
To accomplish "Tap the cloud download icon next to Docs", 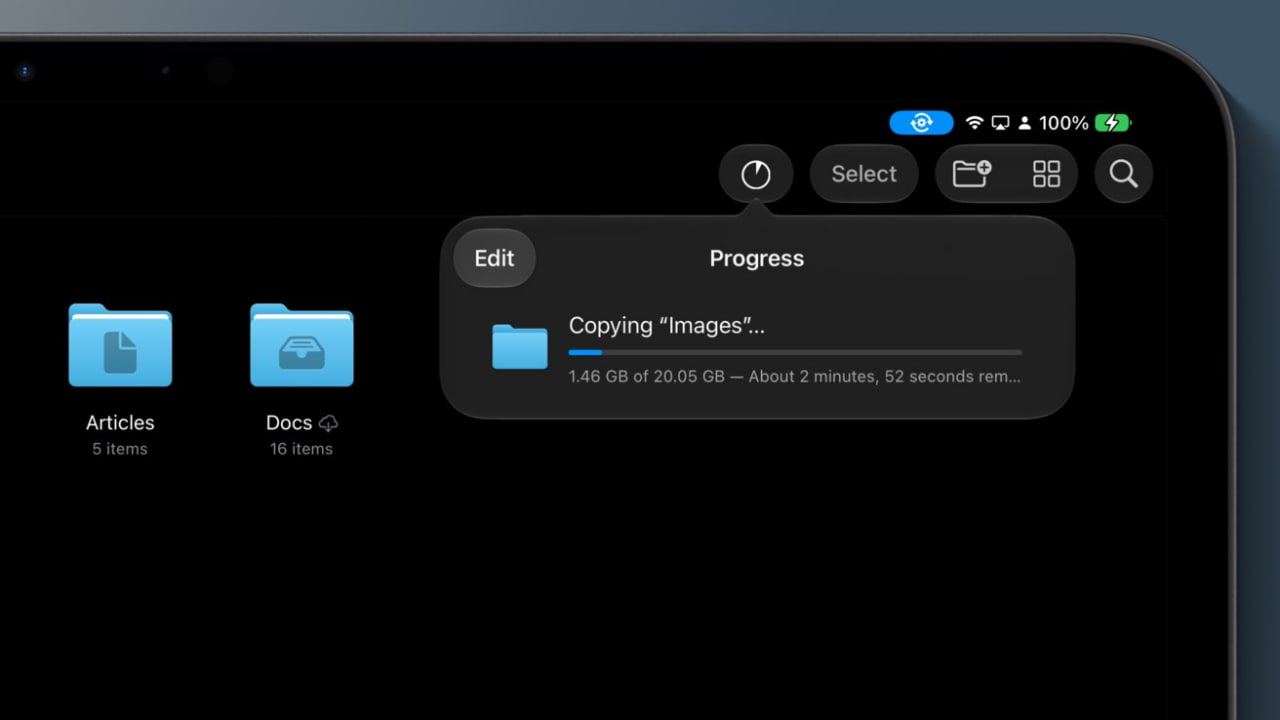I will pyautogui.click(x=328, y=424).
